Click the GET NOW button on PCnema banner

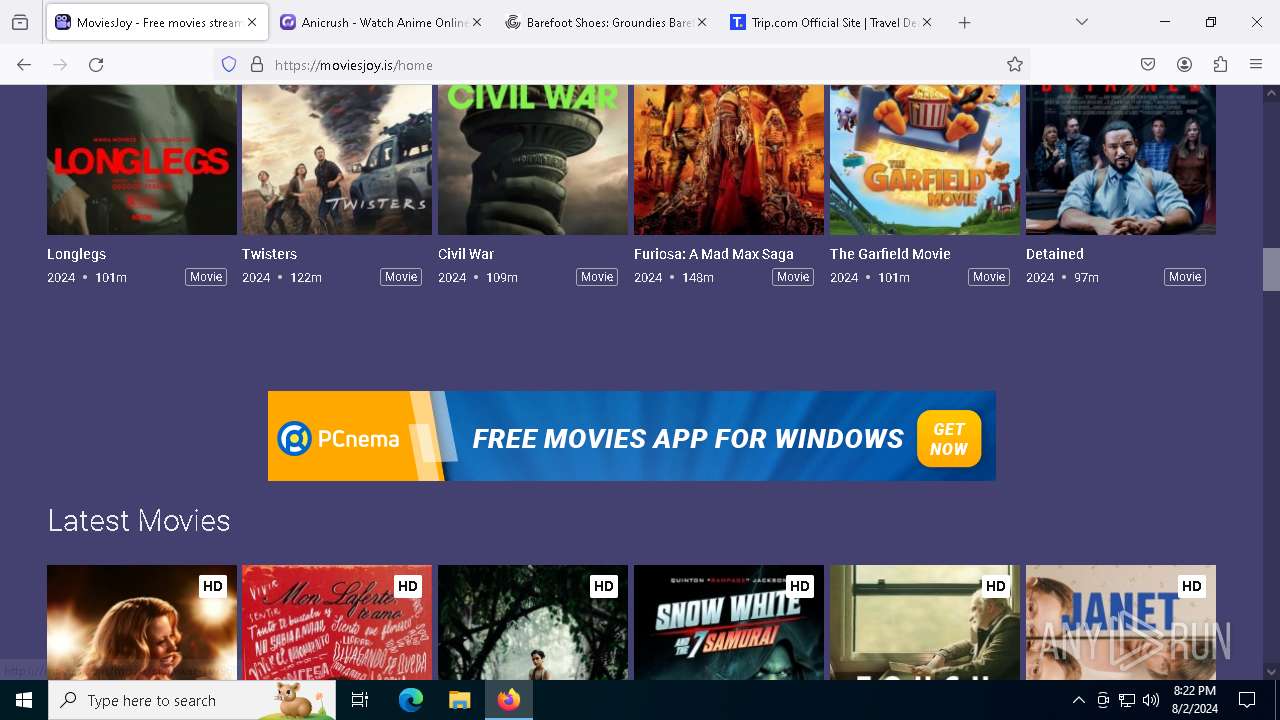pyautogui.click(x=949, y=438)
